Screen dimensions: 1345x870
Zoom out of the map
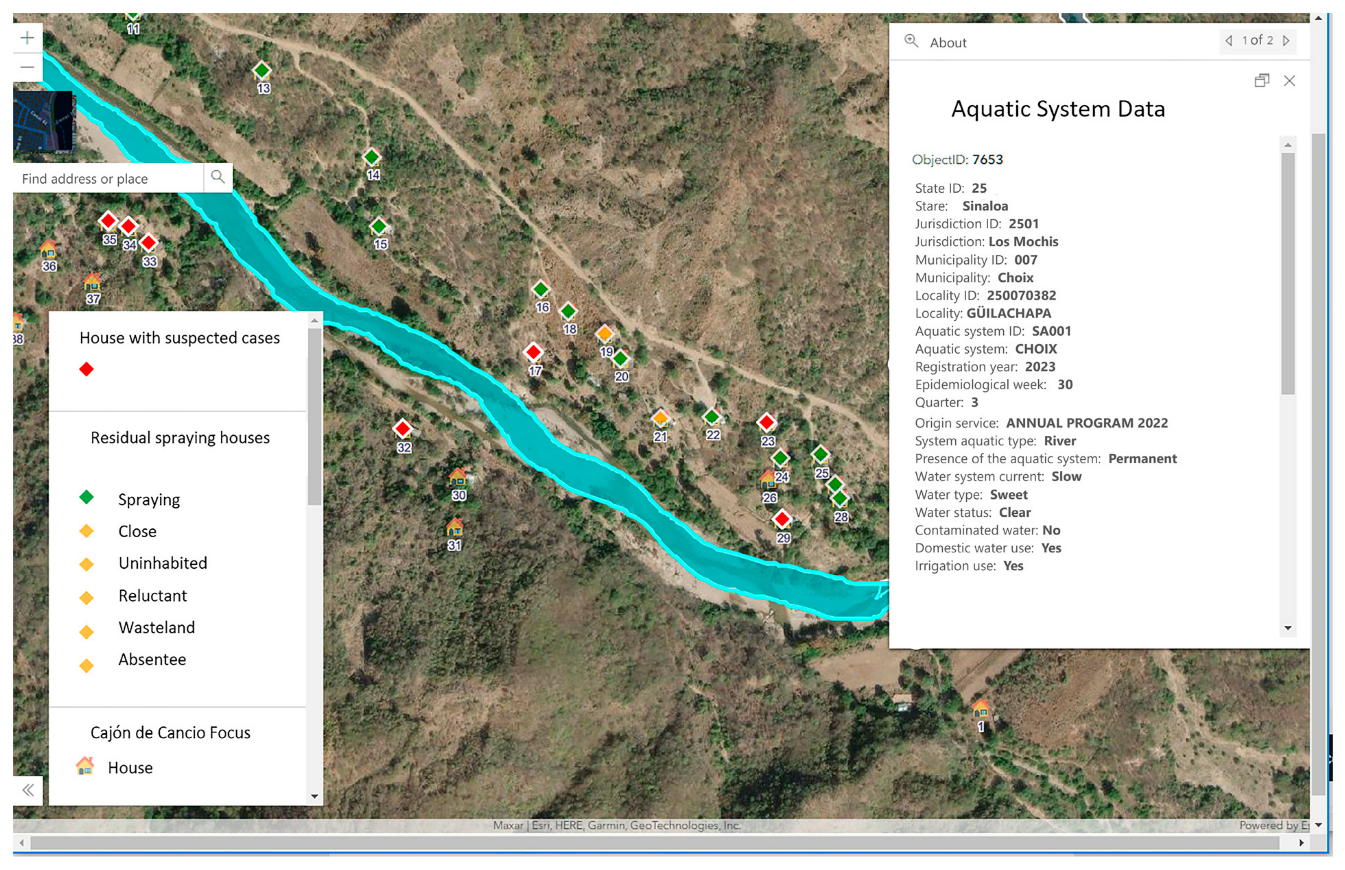(27, 68)
